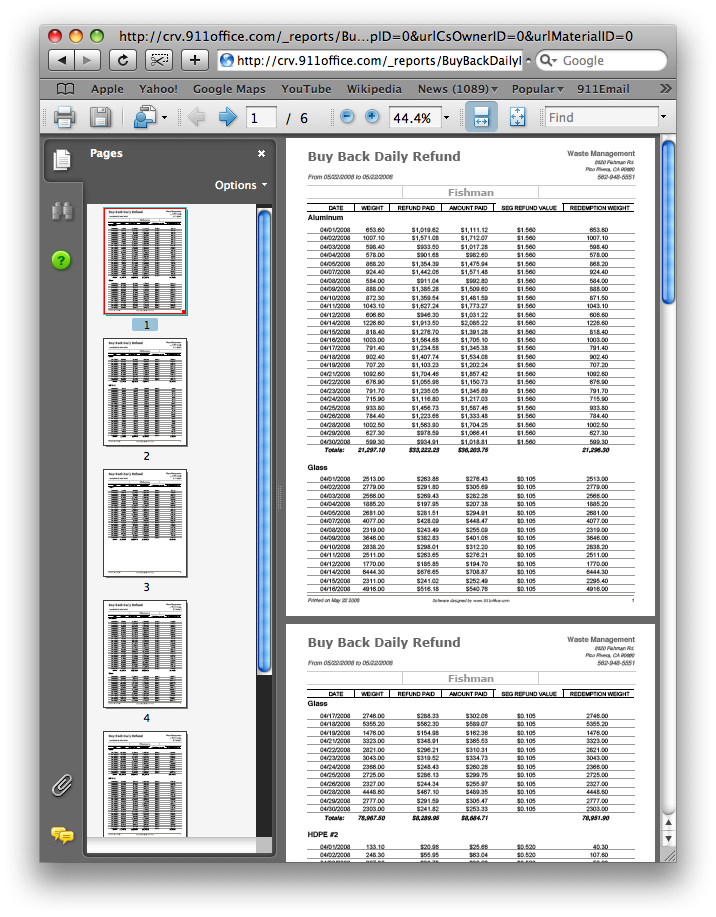Image resolution: width=716 pixels, height=917 pixels.
Task: Open the binoculars search panel icon
Action: coord(62,211)
